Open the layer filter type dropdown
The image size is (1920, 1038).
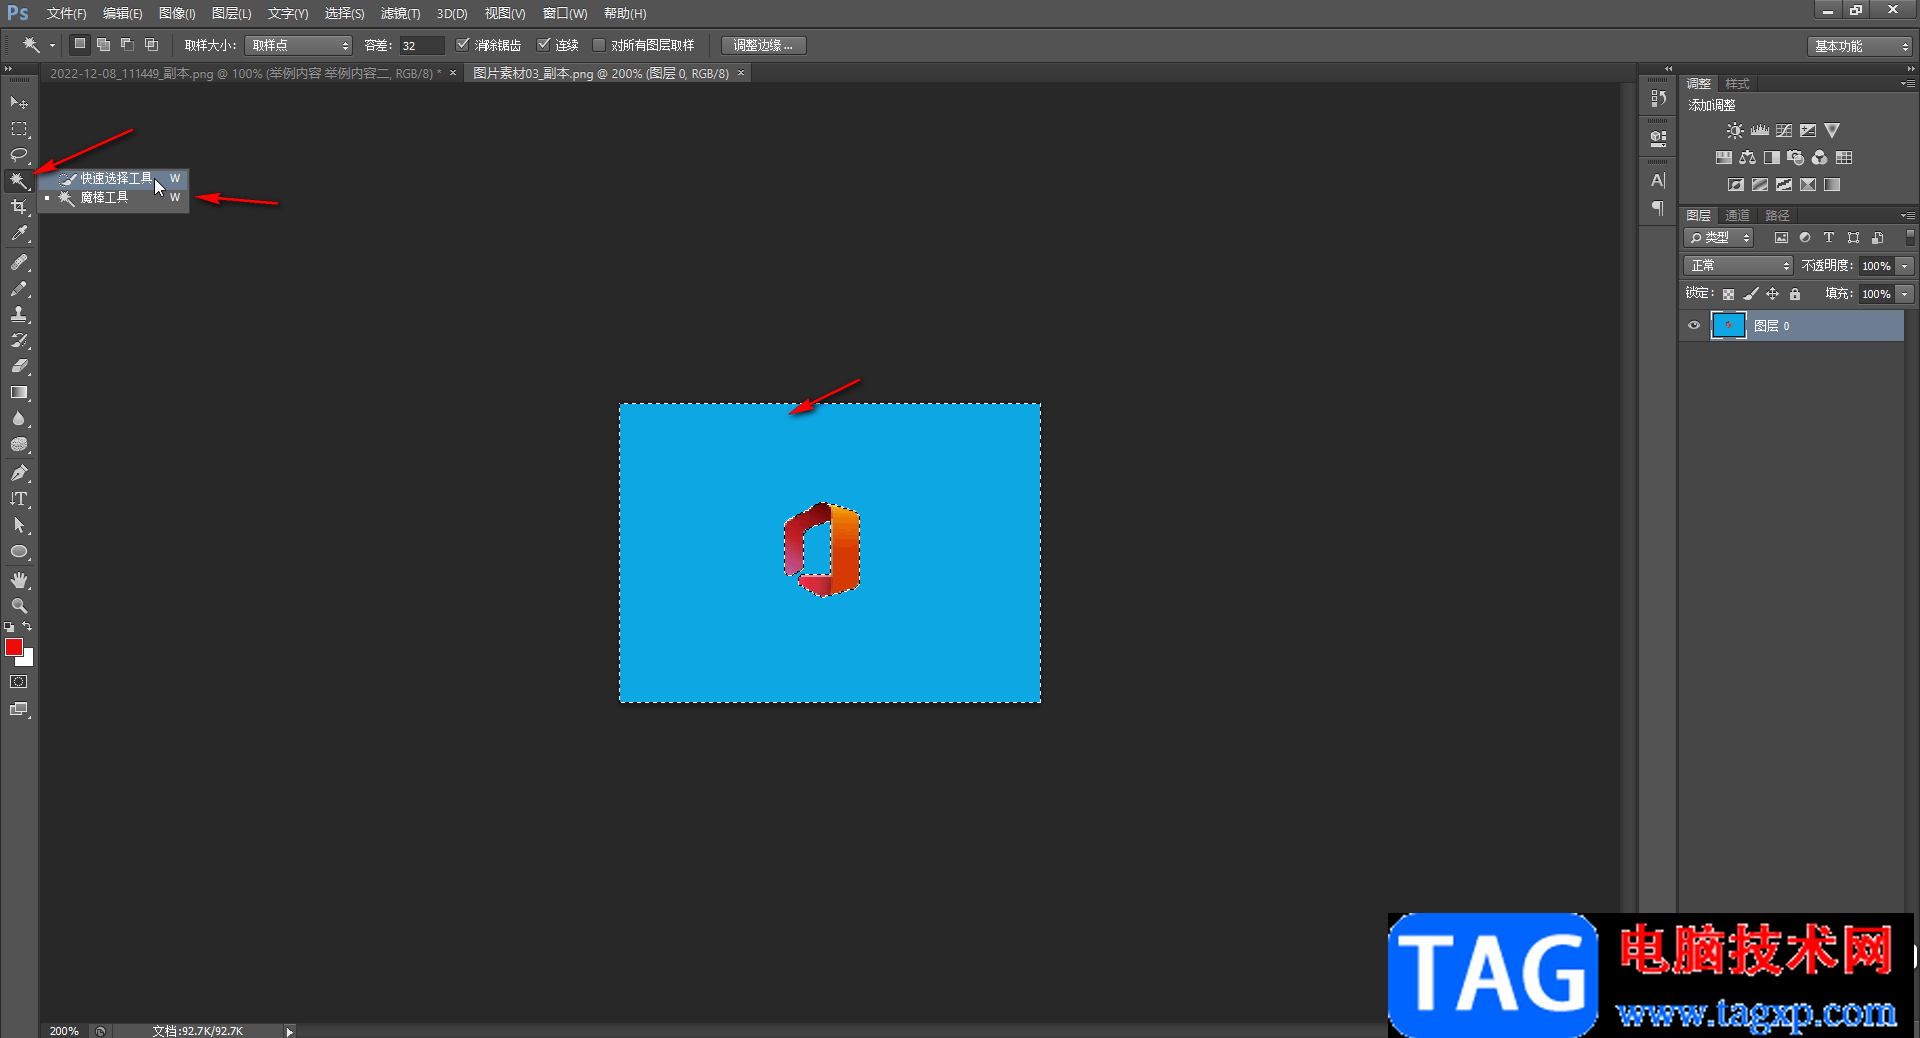1719,238
